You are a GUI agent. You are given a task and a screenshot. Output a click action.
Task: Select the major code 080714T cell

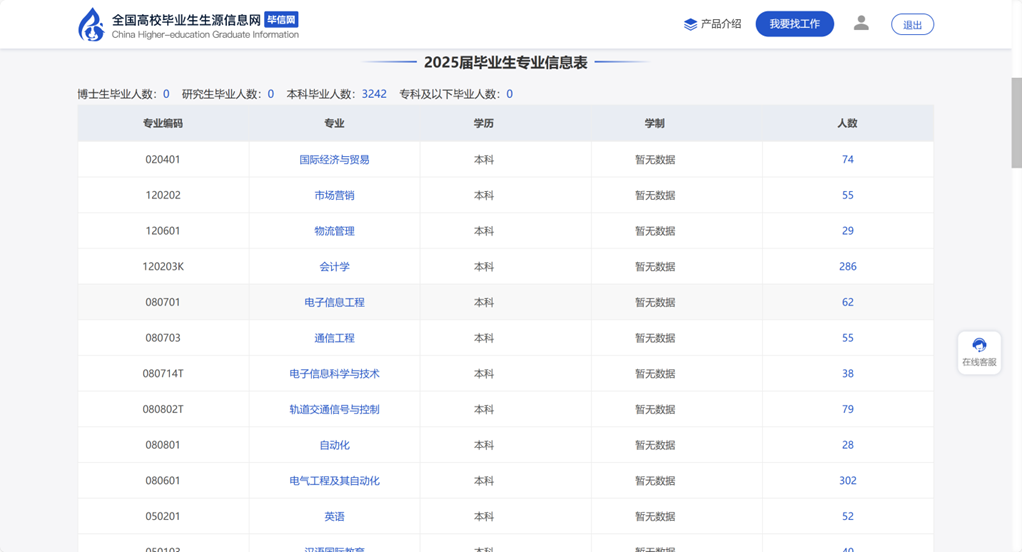[x=163, y=373]
